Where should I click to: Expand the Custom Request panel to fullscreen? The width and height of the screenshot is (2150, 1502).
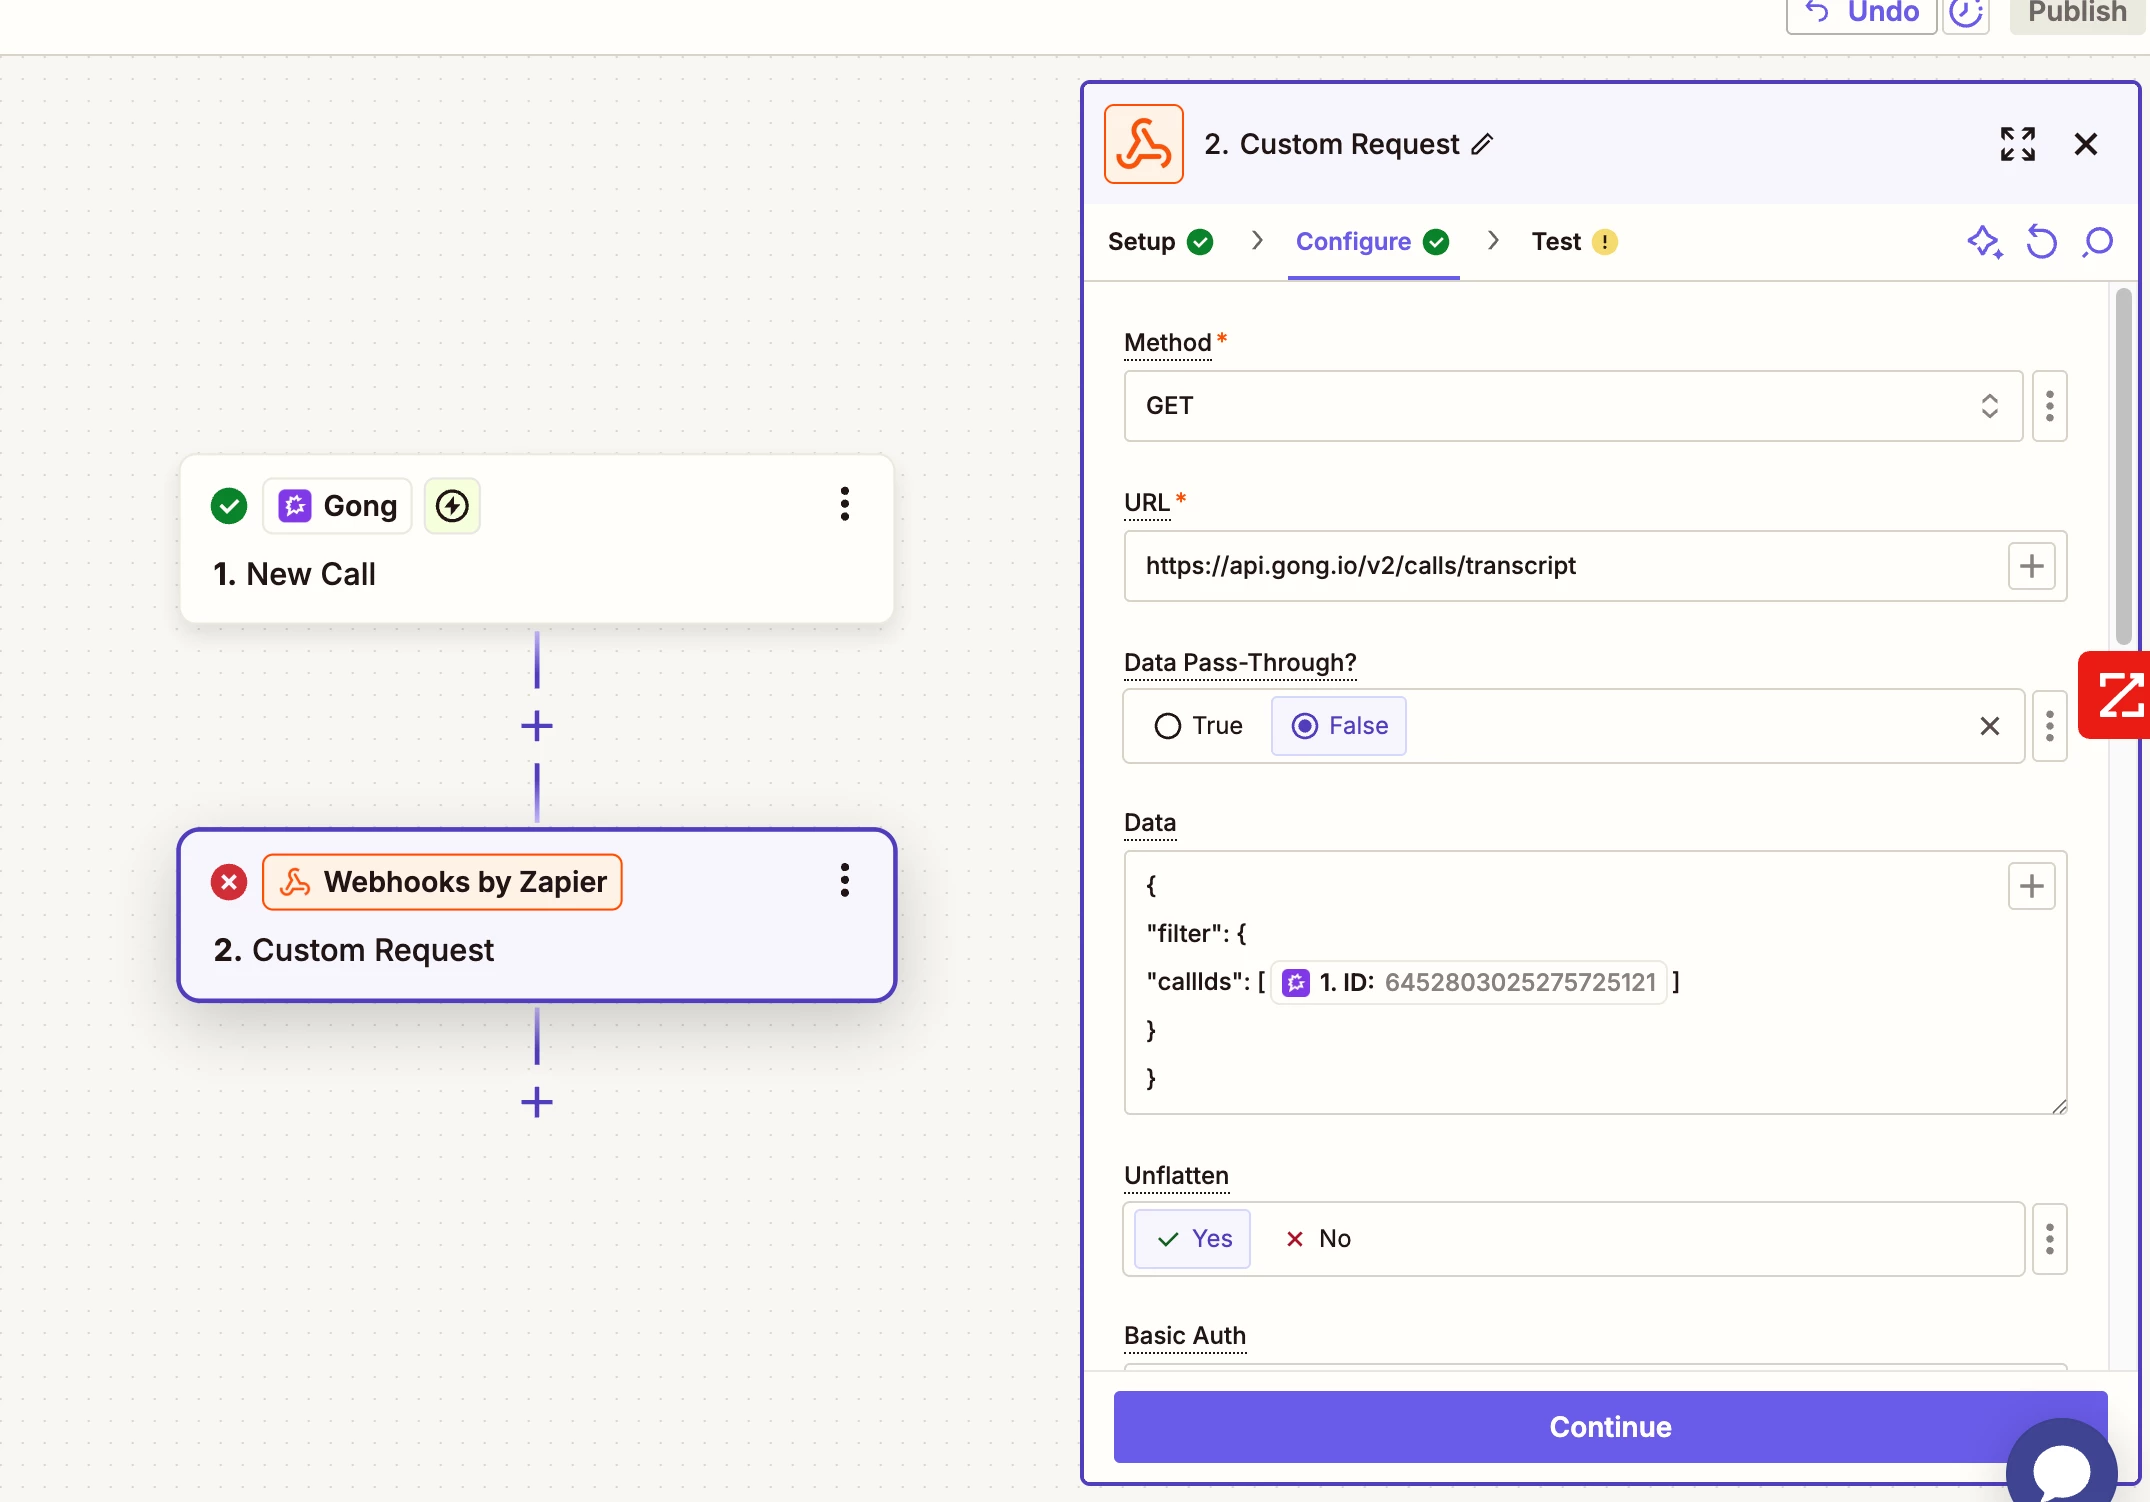pyautogui.click(x=2017, y=144)
